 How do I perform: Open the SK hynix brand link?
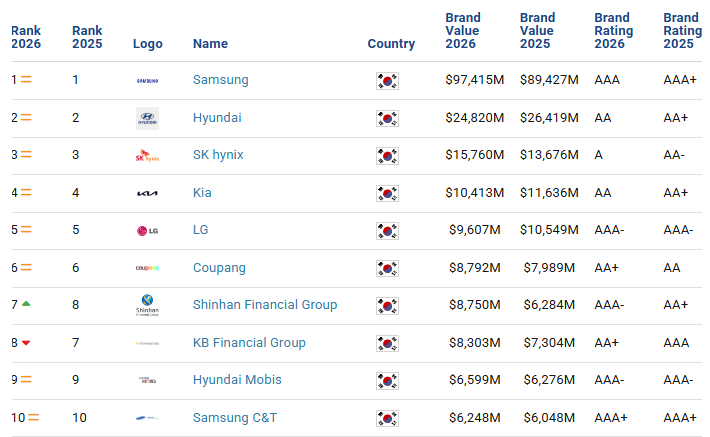pos(218,155)
